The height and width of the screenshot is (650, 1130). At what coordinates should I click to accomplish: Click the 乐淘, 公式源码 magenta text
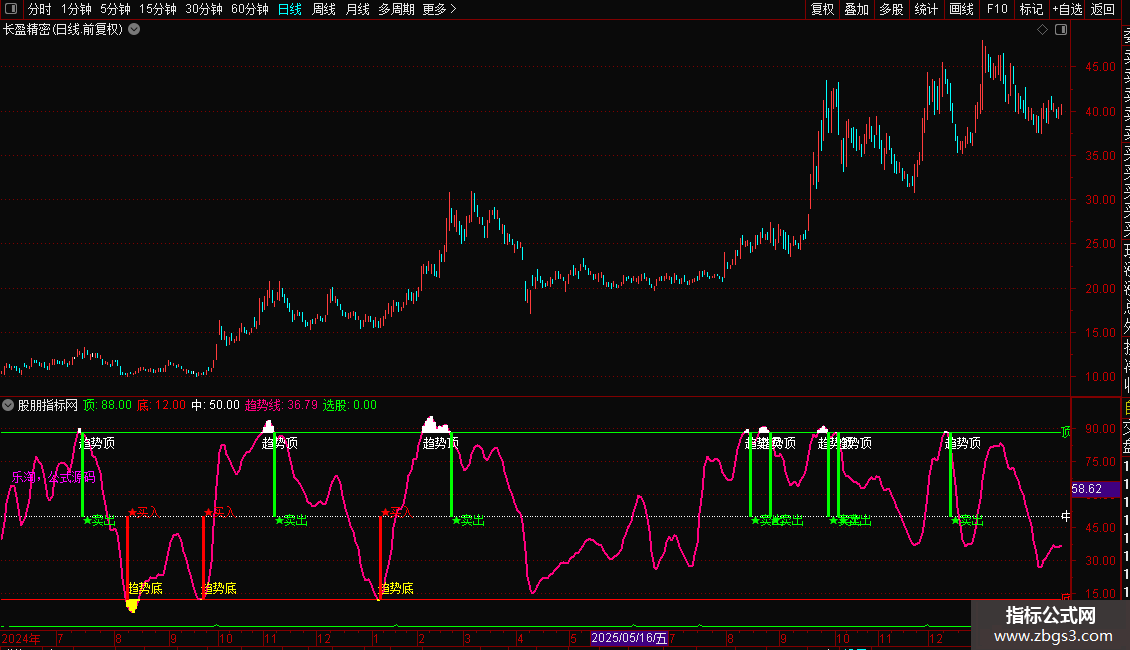point(53,477)
